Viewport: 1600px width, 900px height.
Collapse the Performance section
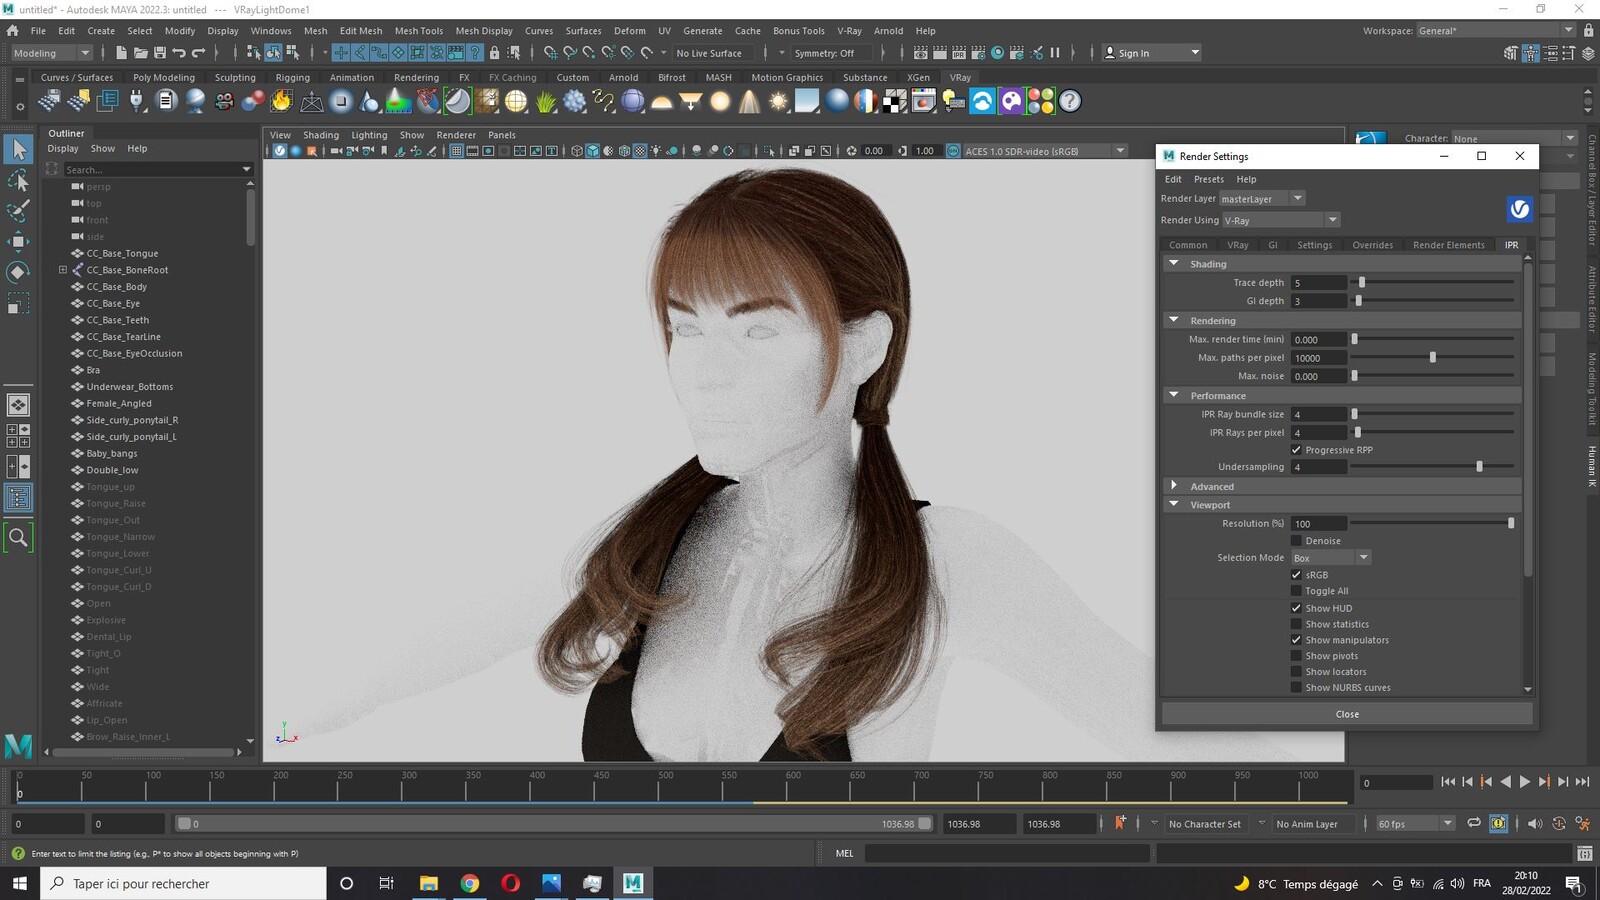[x=1174, y=395]
